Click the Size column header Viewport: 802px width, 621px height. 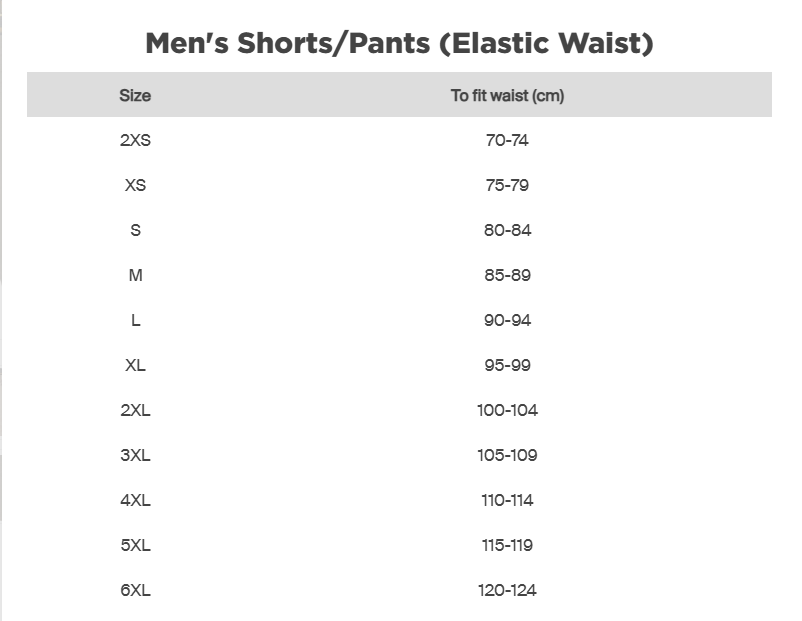point(135,96)
